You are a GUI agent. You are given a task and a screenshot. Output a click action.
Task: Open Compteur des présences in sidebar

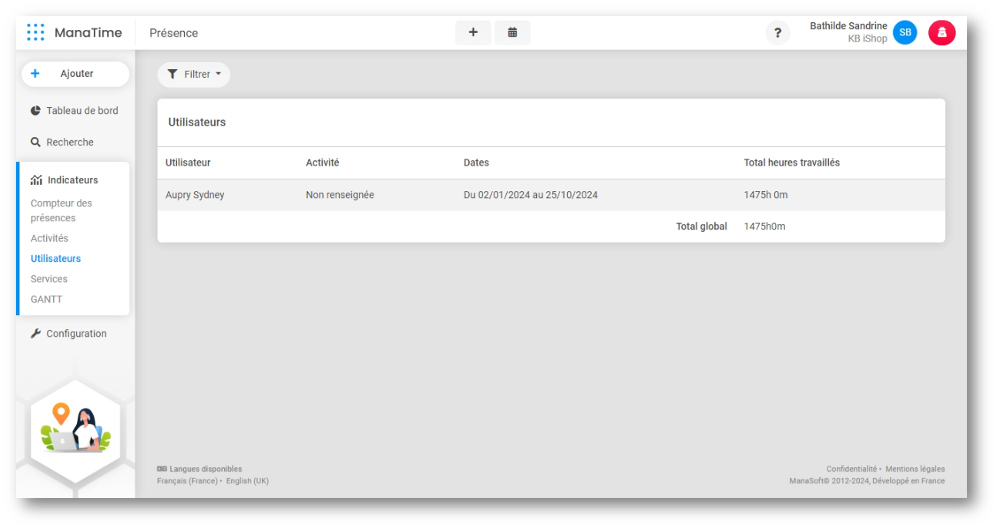point(61,210)
